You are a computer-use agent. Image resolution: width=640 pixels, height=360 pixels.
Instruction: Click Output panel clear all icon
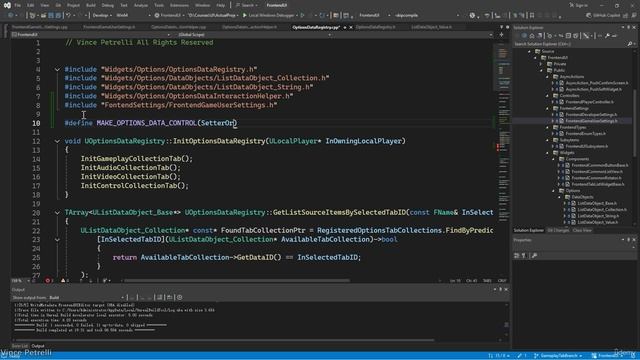[160, 298]
